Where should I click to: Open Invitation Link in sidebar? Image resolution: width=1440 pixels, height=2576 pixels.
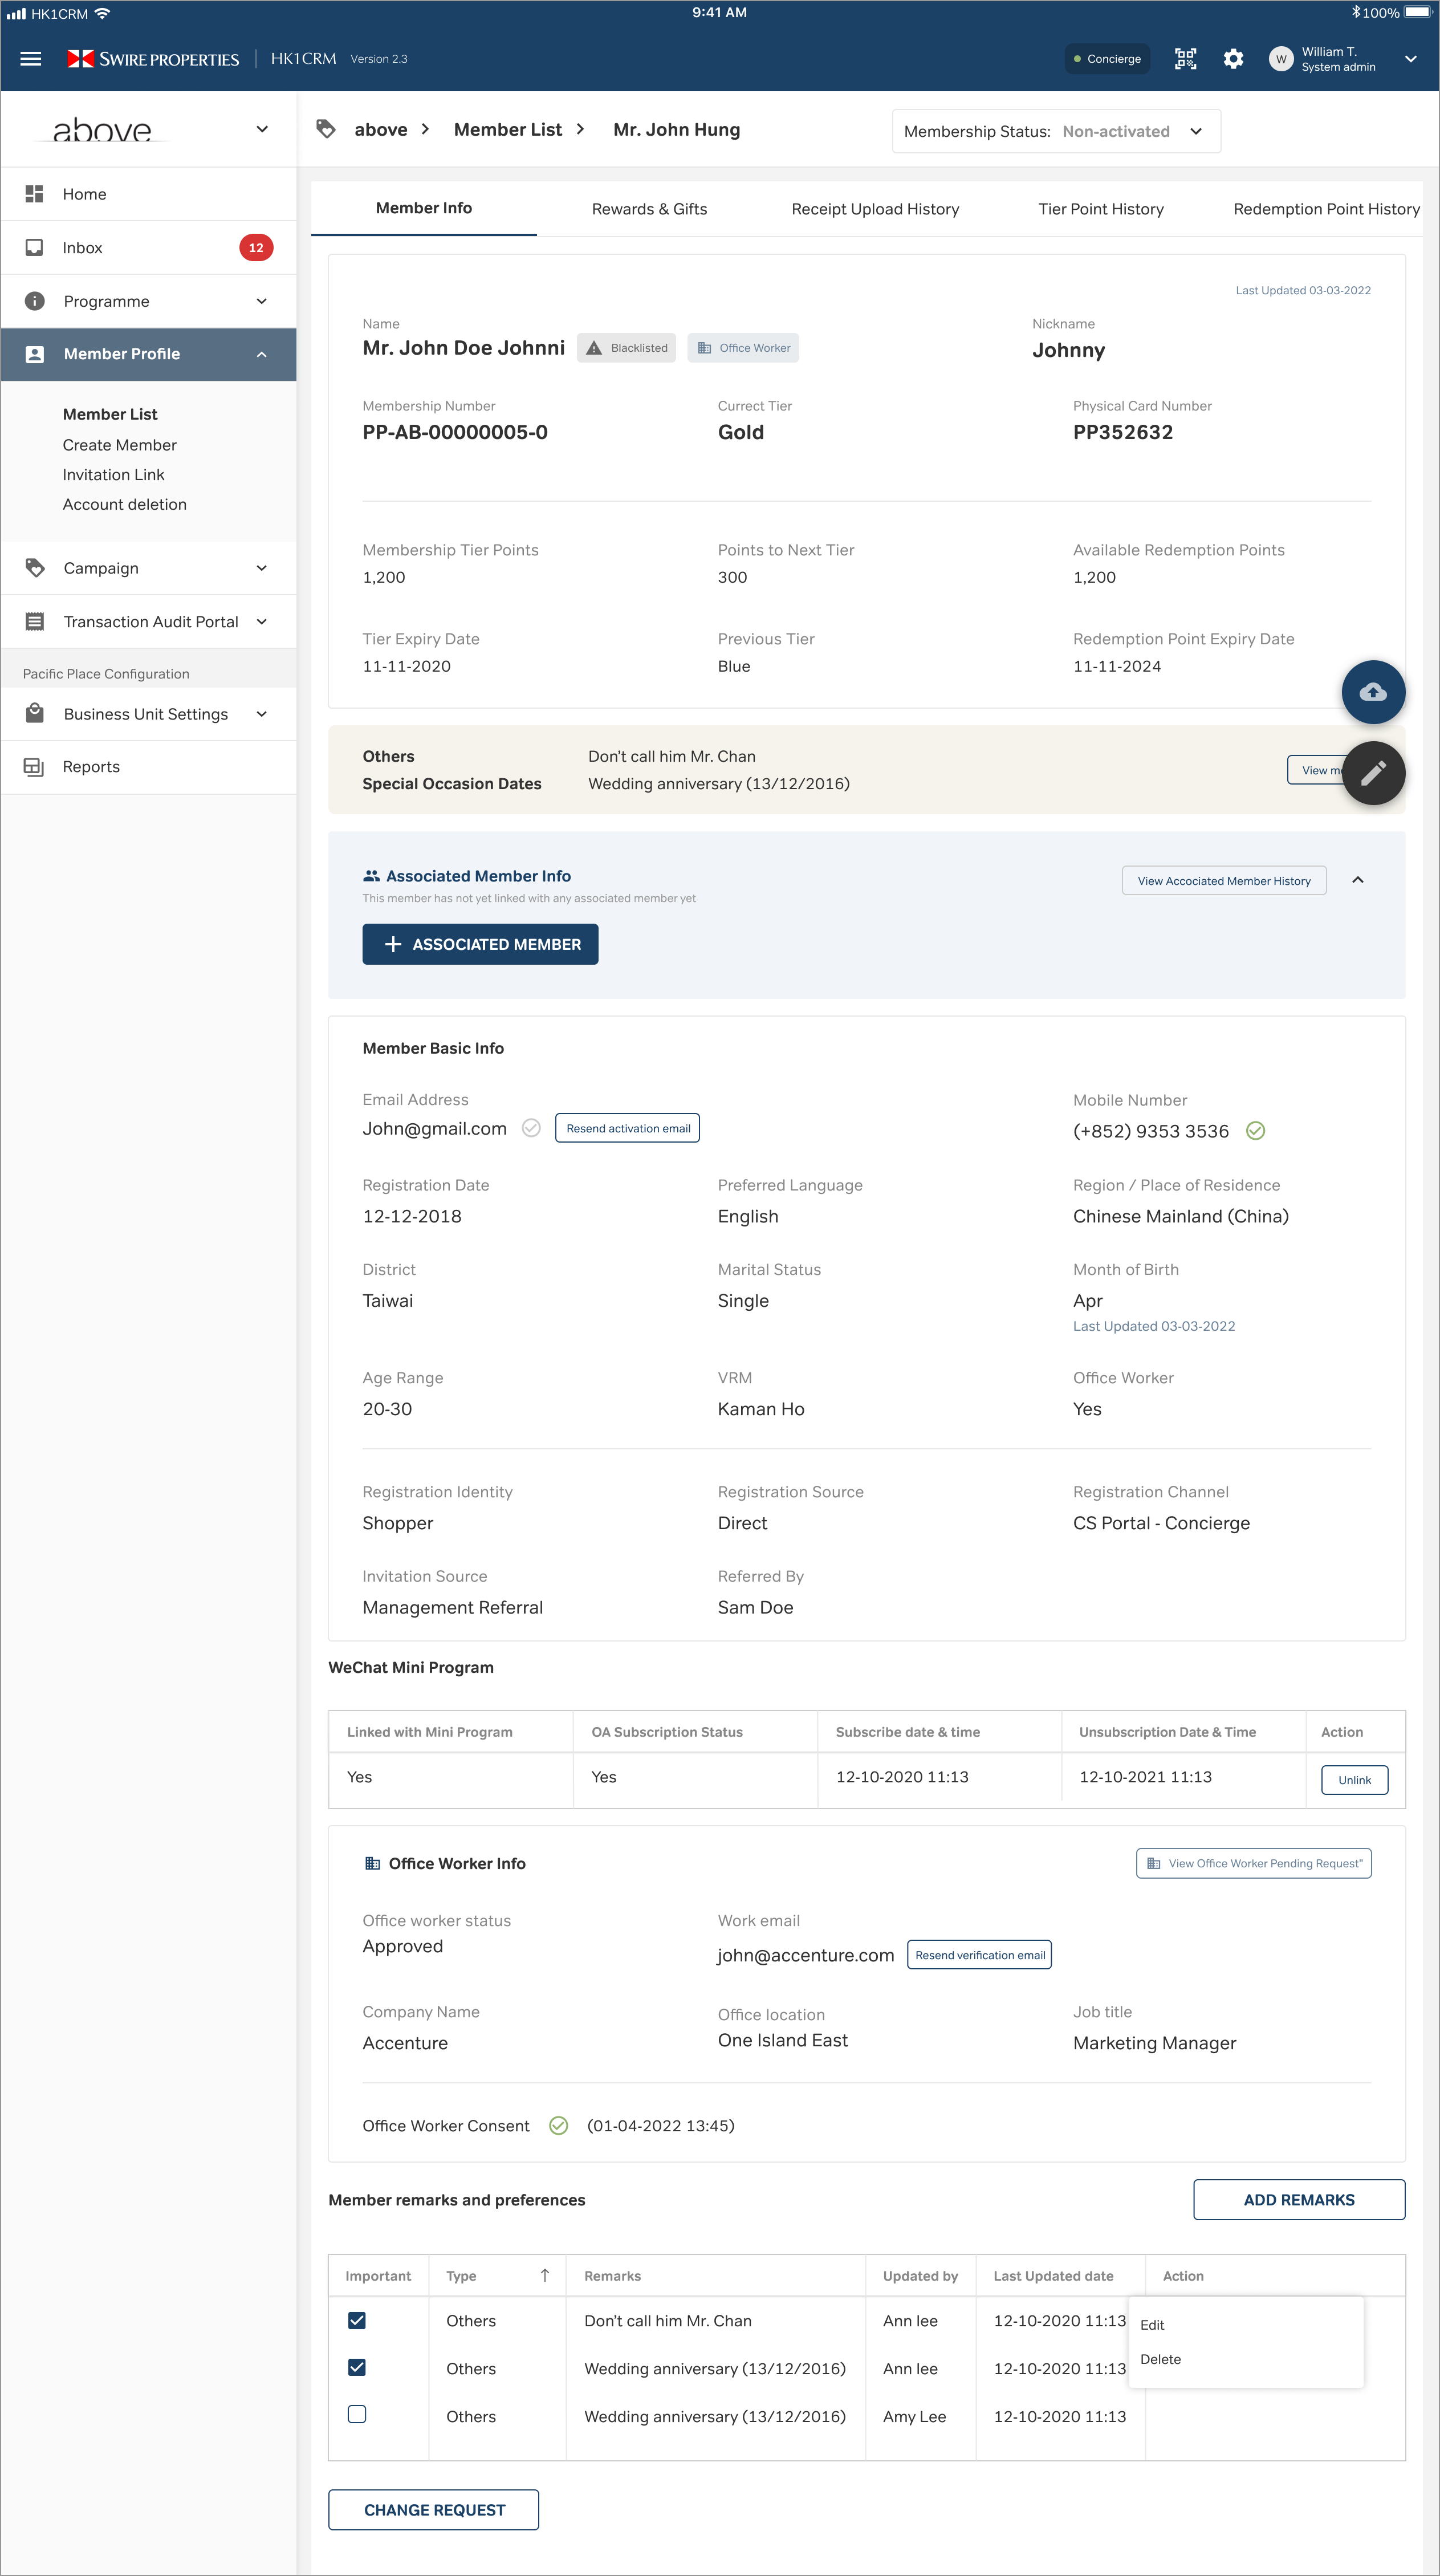click(x=114, y=475)
